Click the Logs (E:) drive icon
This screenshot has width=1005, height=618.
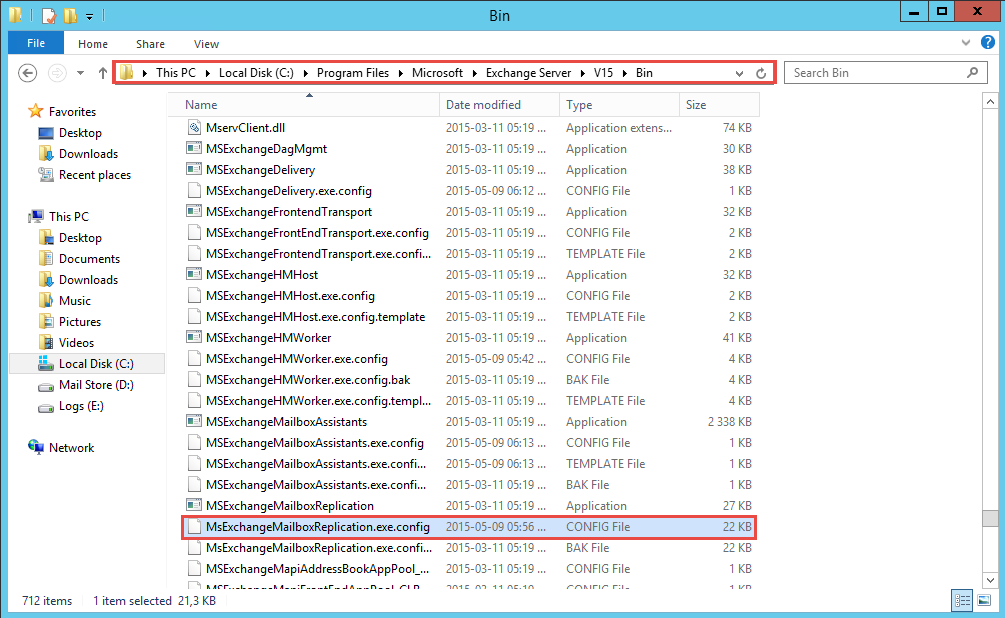tap(46, 407)
